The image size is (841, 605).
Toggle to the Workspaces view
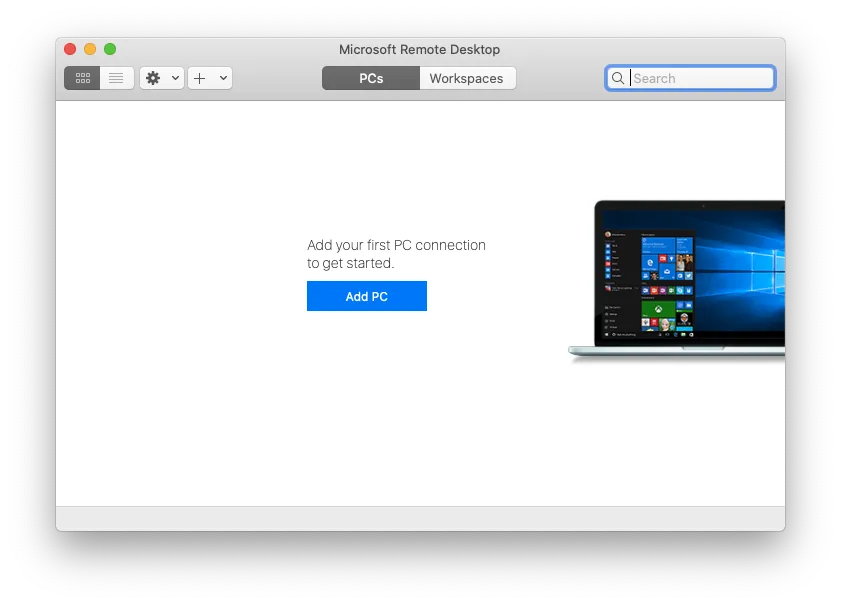(x=467, y=77)
